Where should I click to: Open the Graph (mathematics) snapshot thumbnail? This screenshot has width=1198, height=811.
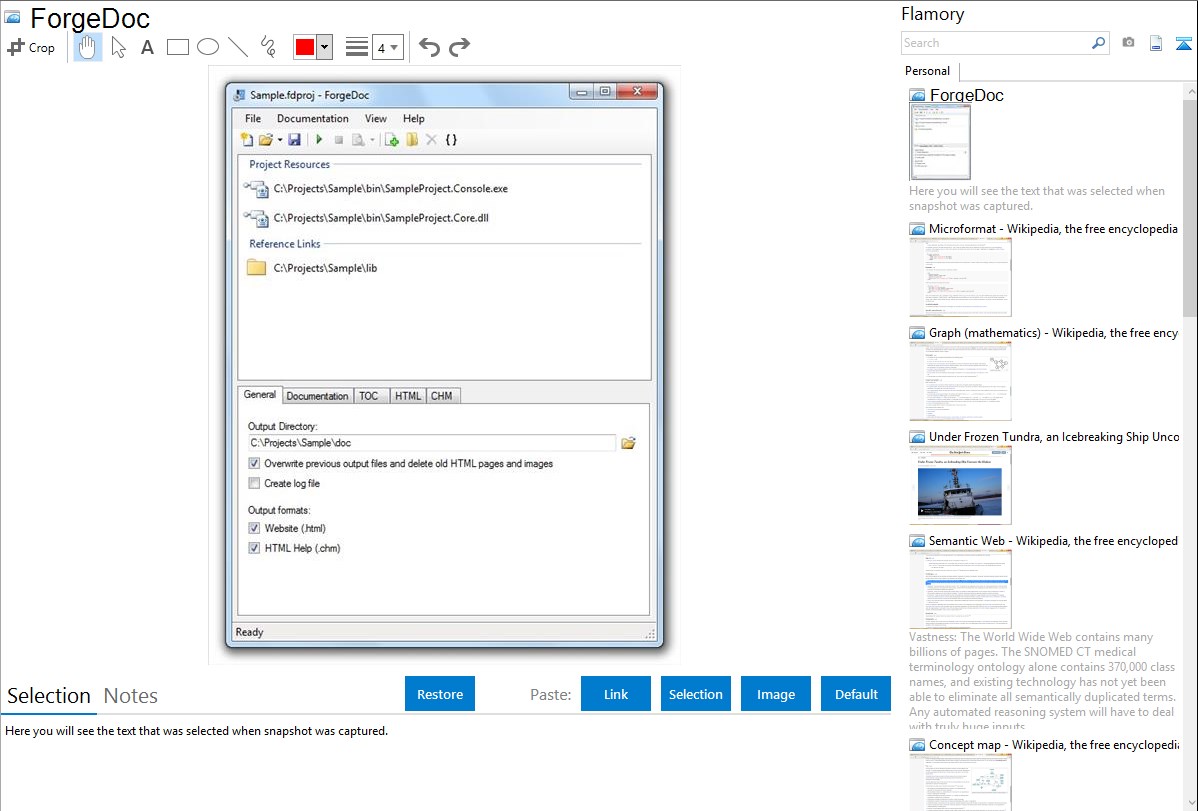click(960, 381)
